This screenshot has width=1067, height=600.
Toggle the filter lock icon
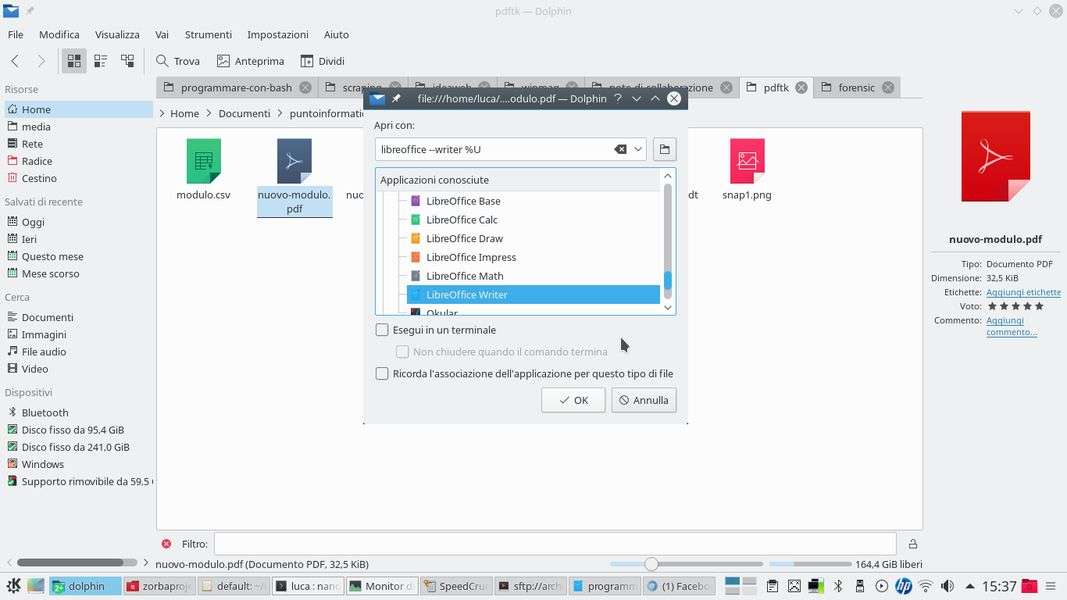[x=913, y=544]
